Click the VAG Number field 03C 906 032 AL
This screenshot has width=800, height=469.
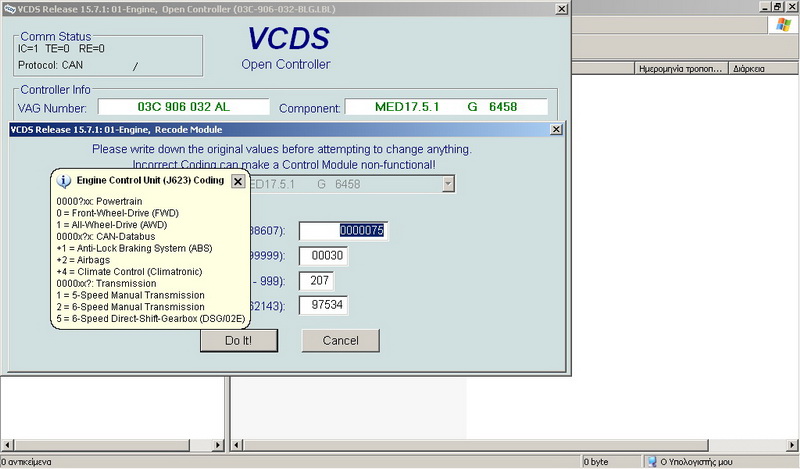pyautogui.click(x=184, y=107)
